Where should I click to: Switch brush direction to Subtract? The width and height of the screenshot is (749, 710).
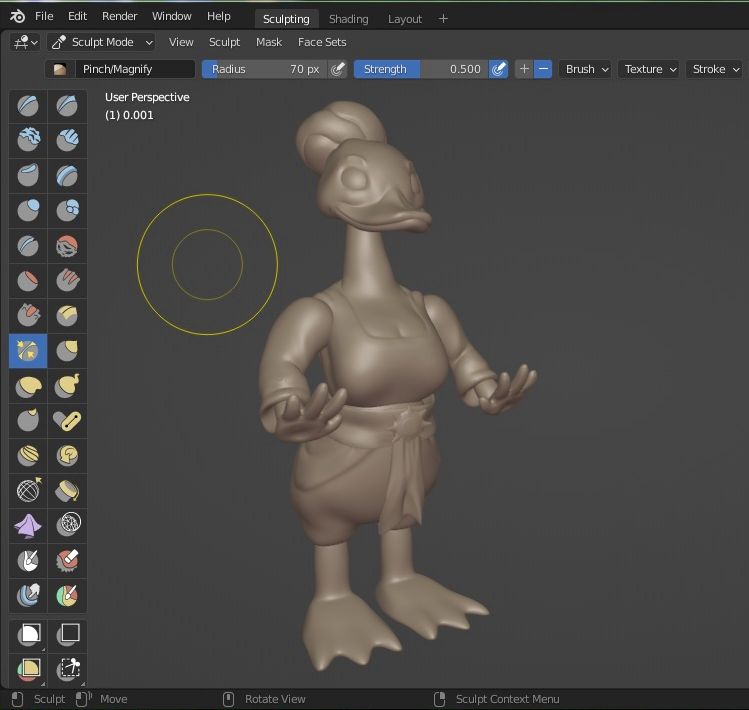543,69
